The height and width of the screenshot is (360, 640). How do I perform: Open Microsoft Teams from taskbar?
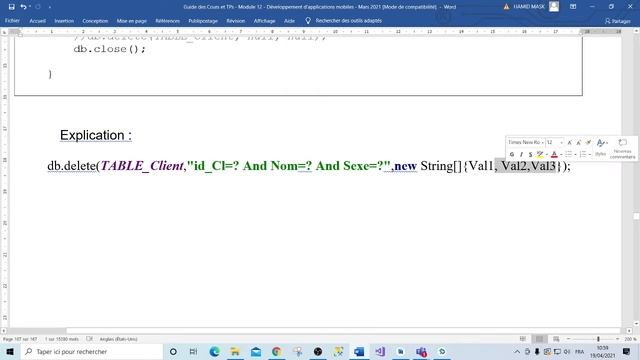[421, 351]
